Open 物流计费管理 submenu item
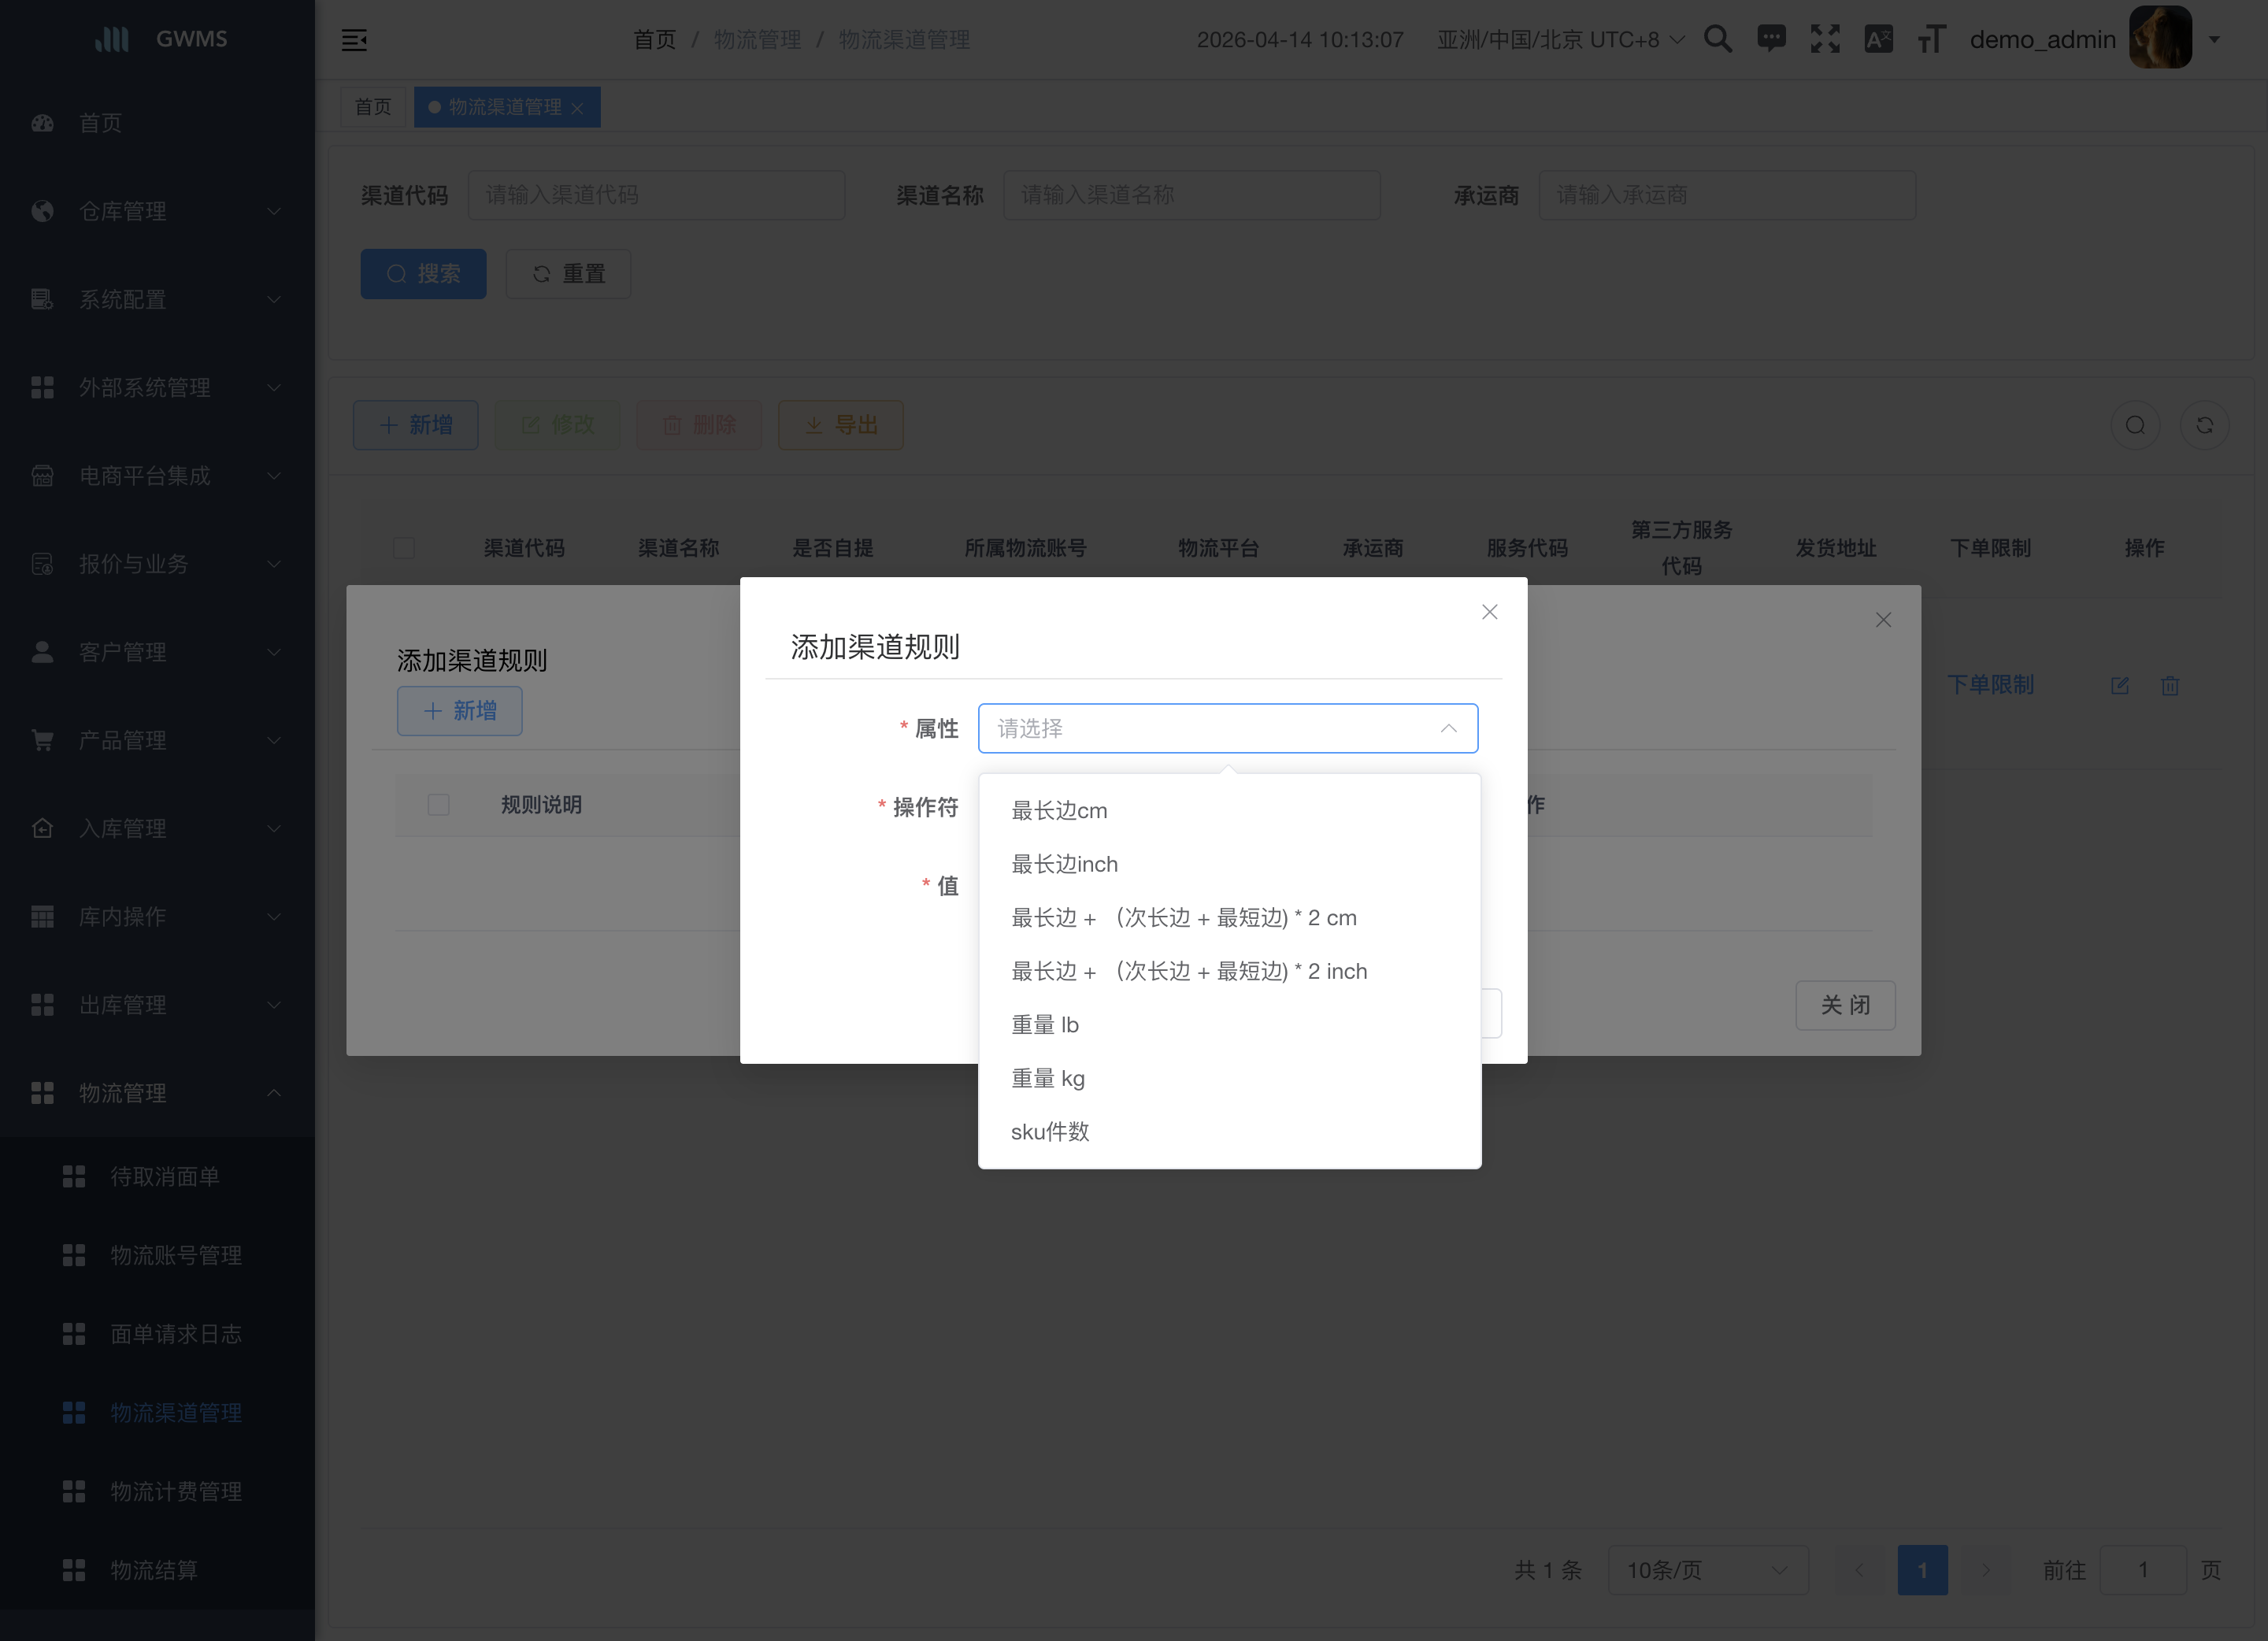The height and width of the screenshot is (1641, 2268). tap(157, 1492)
